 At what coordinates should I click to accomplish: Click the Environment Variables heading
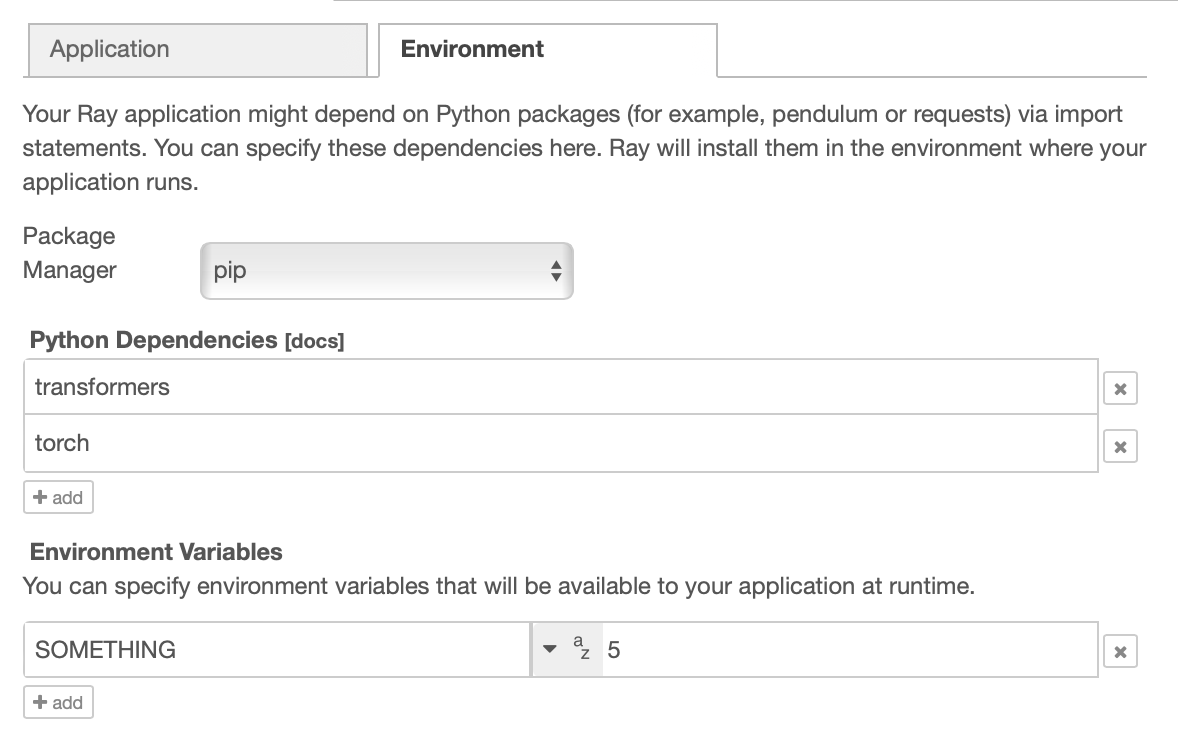pyautogui.click(x=156, y=552)
